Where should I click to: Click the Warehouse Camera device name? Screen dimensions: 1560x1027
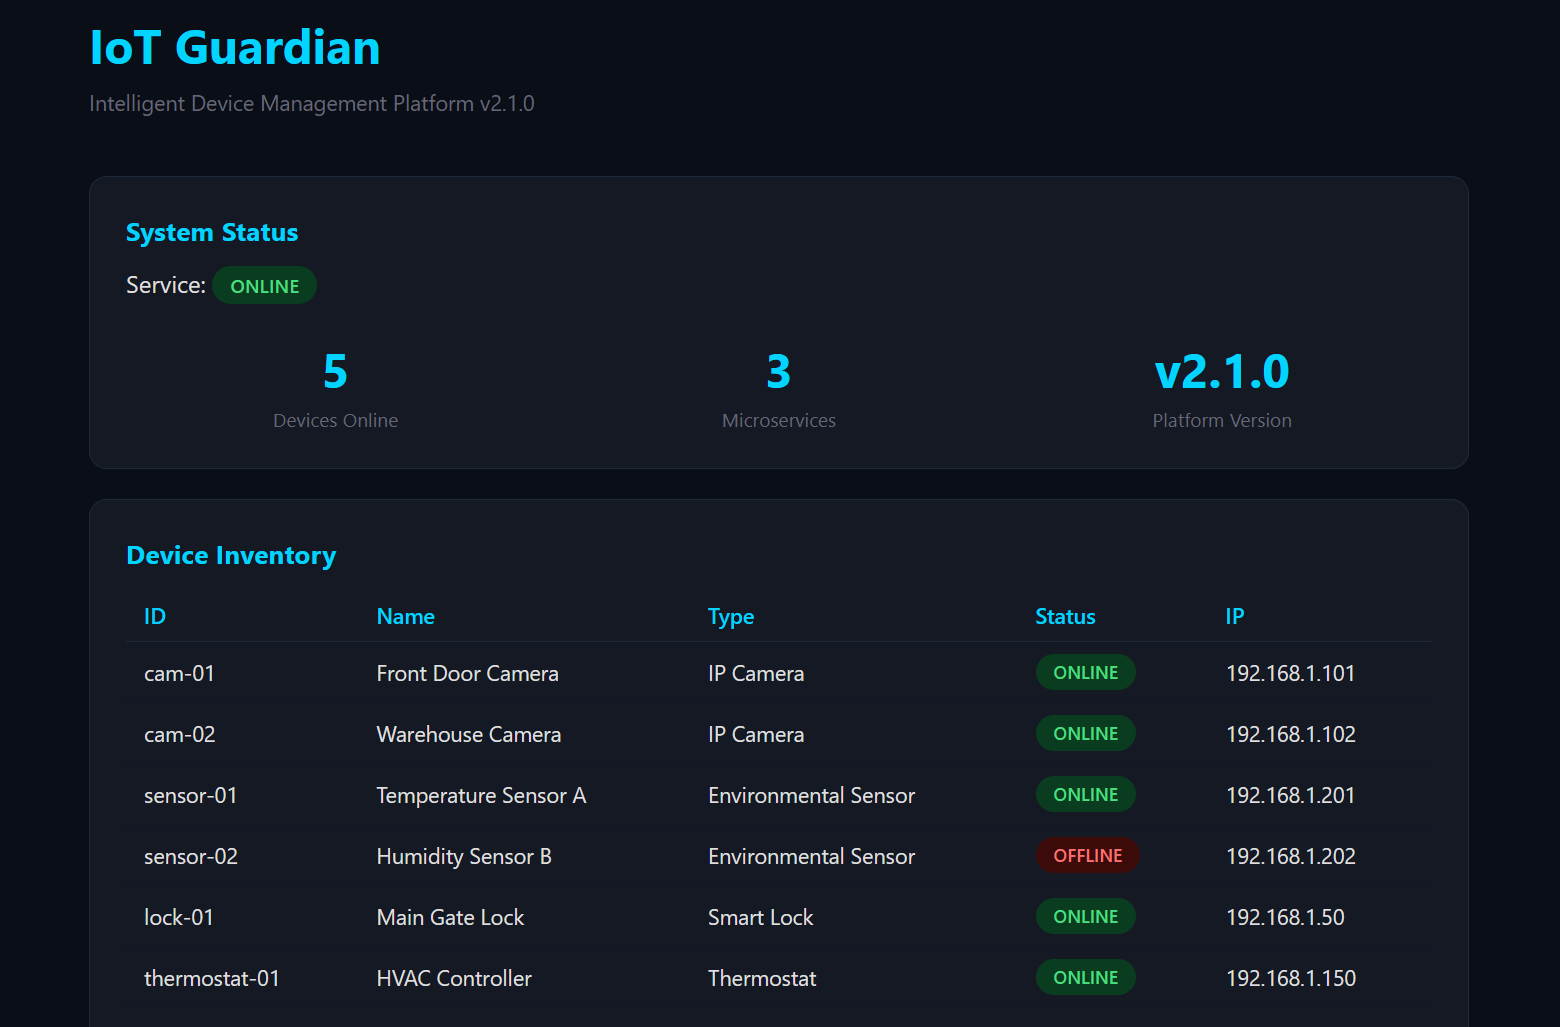pyautogui.click(x=468, y=735)
